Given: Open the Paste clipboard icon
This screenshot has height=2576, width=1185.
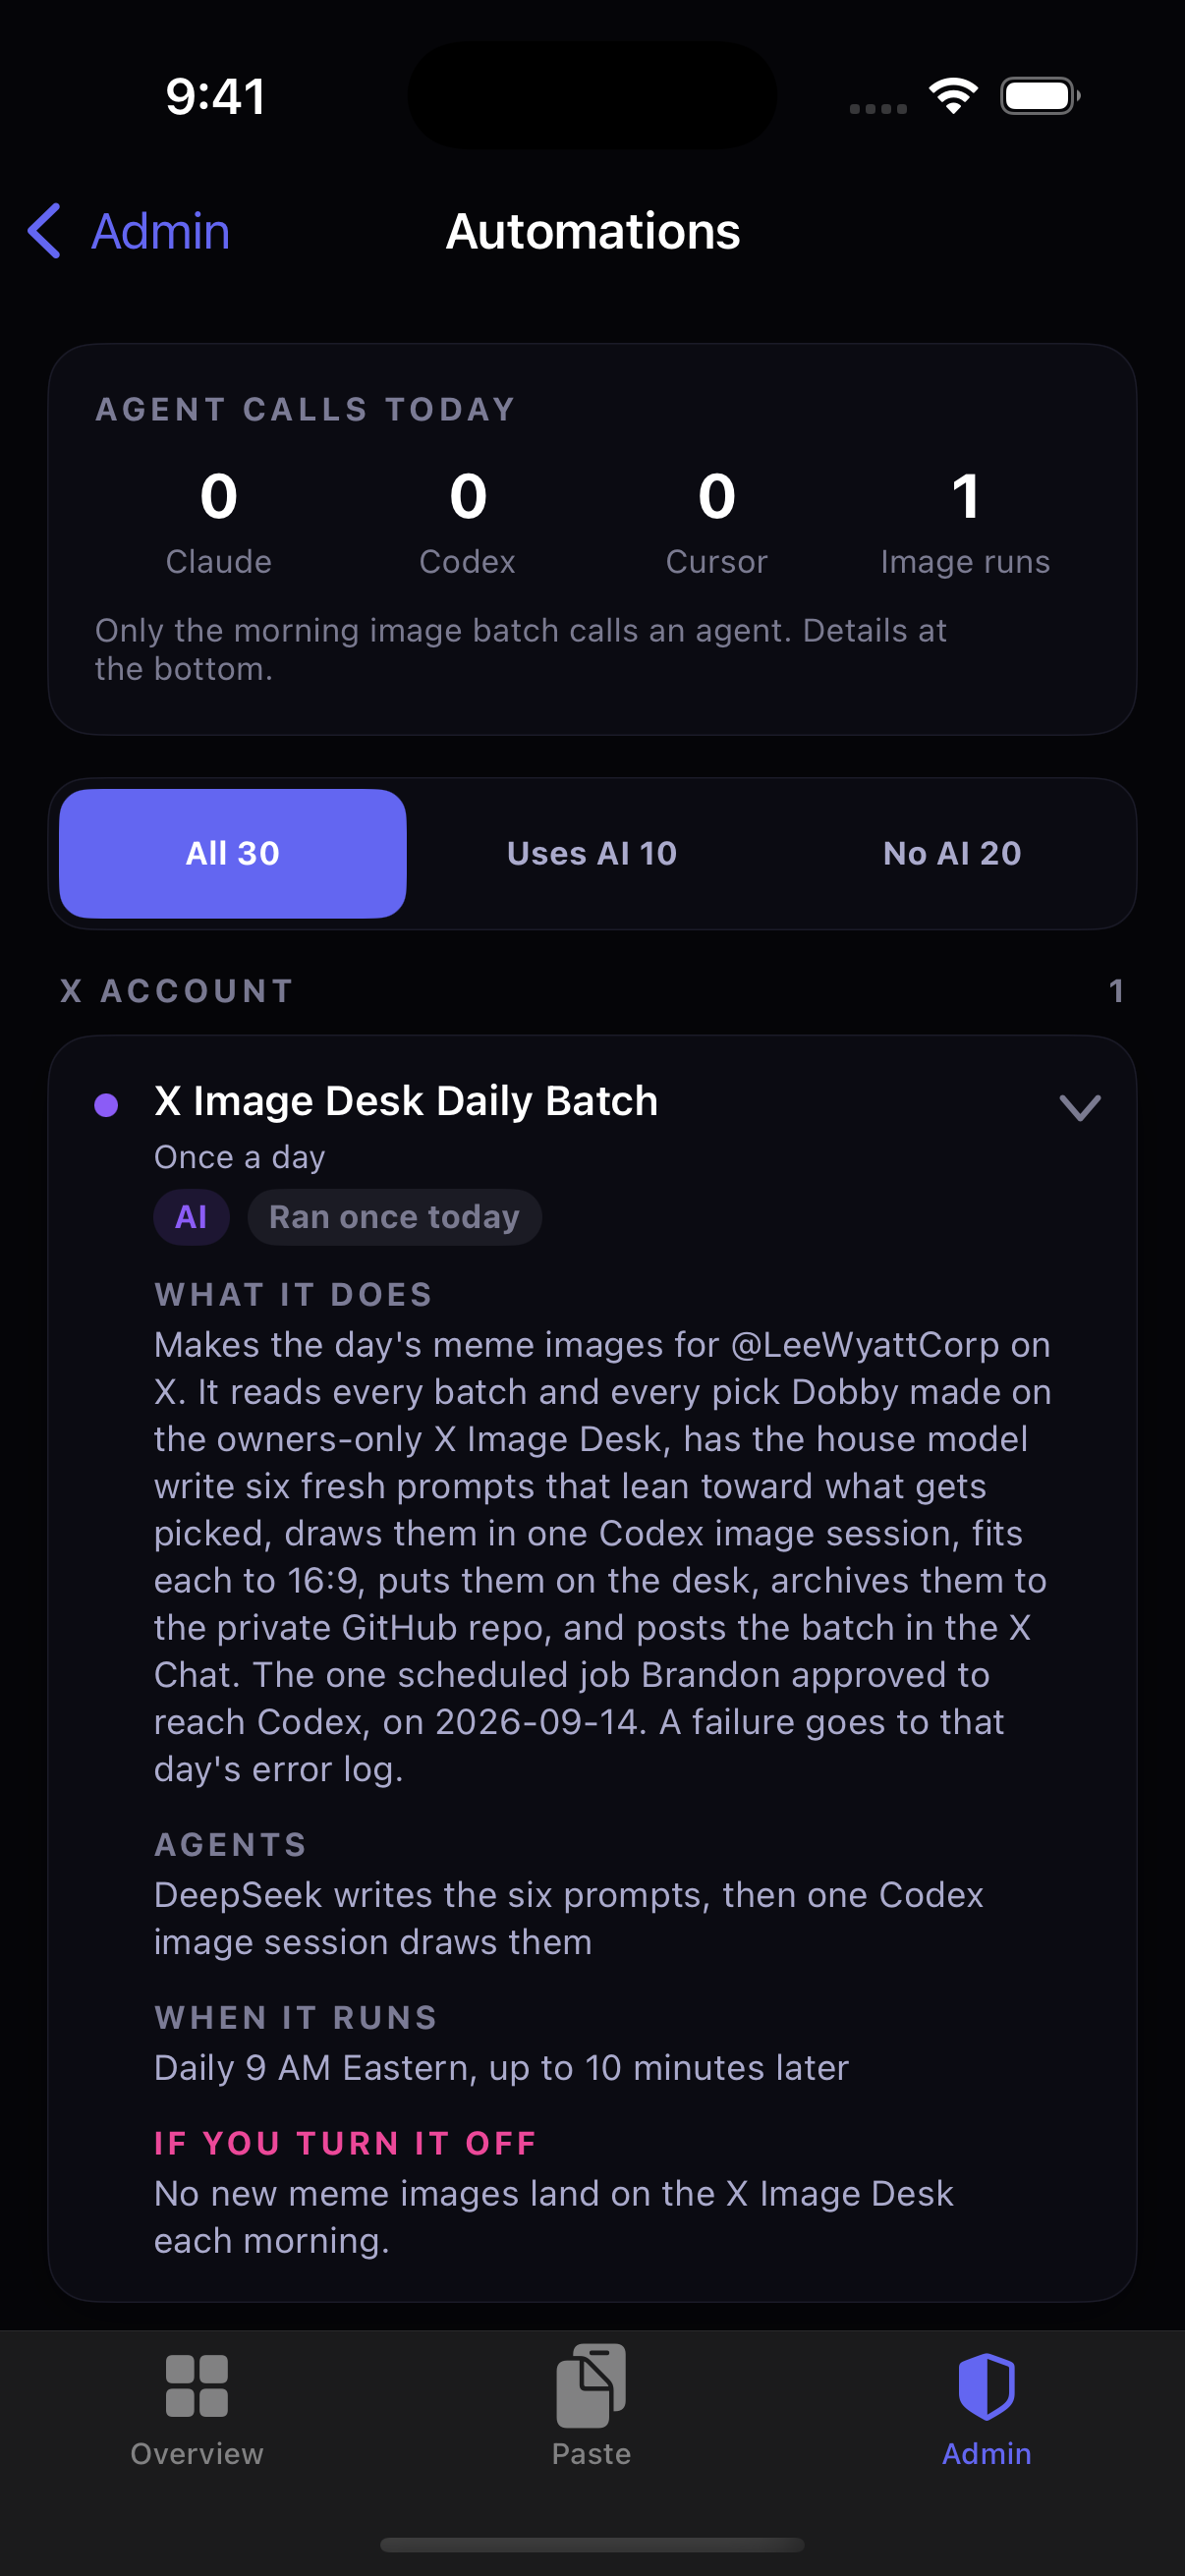Looking at the screenshot, I should tap(591, 2385).
